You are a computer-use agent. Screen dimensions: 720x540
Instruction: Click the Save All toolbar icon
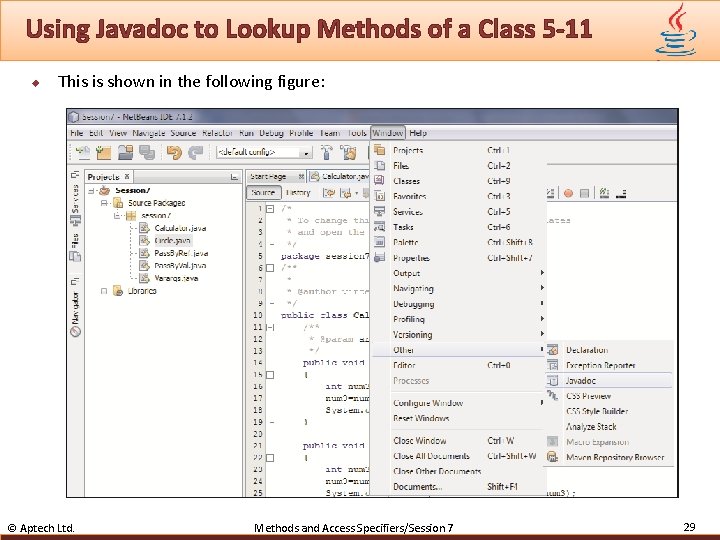[147, 152]
